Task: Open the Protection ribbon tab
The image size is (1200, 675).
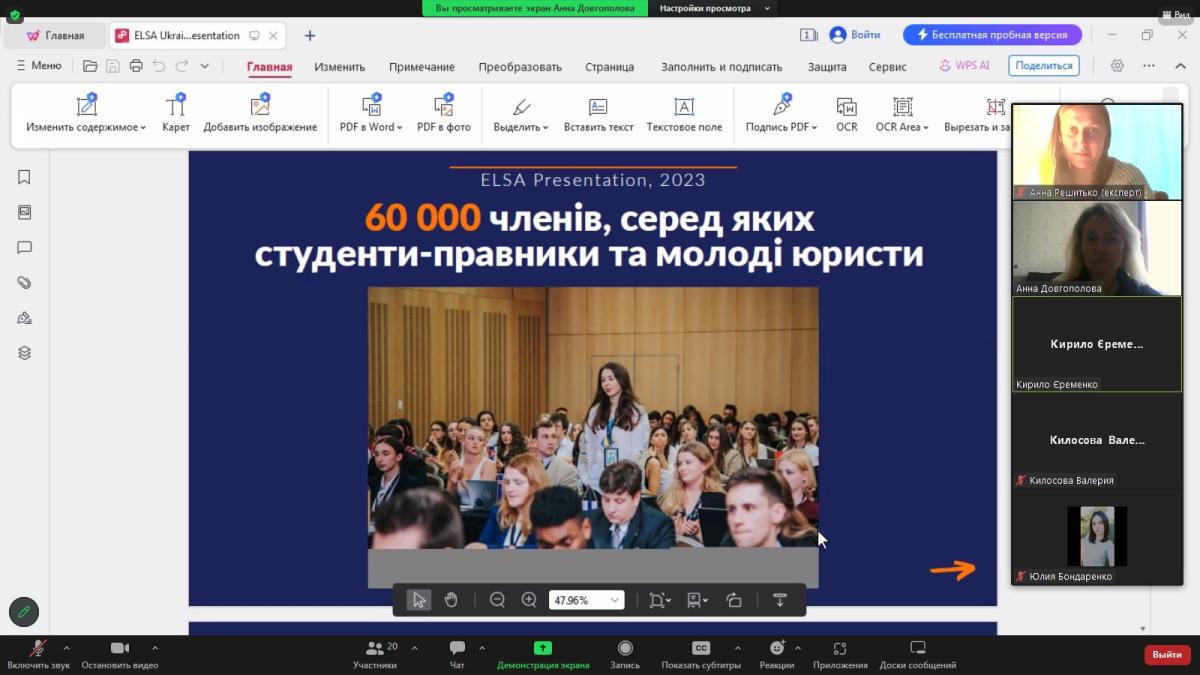Action: (x=827, y=67)
